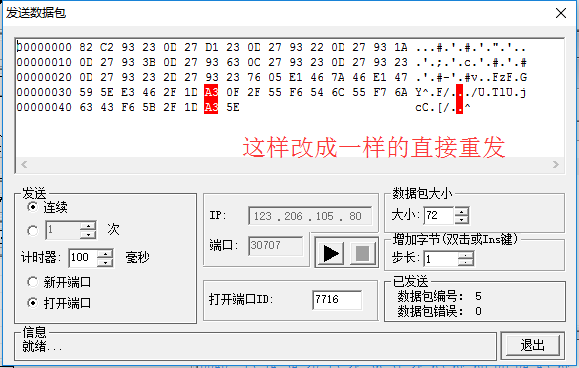579x368 pixels.
Task: Click the send count field showing 1
Action: click(63, 230)
